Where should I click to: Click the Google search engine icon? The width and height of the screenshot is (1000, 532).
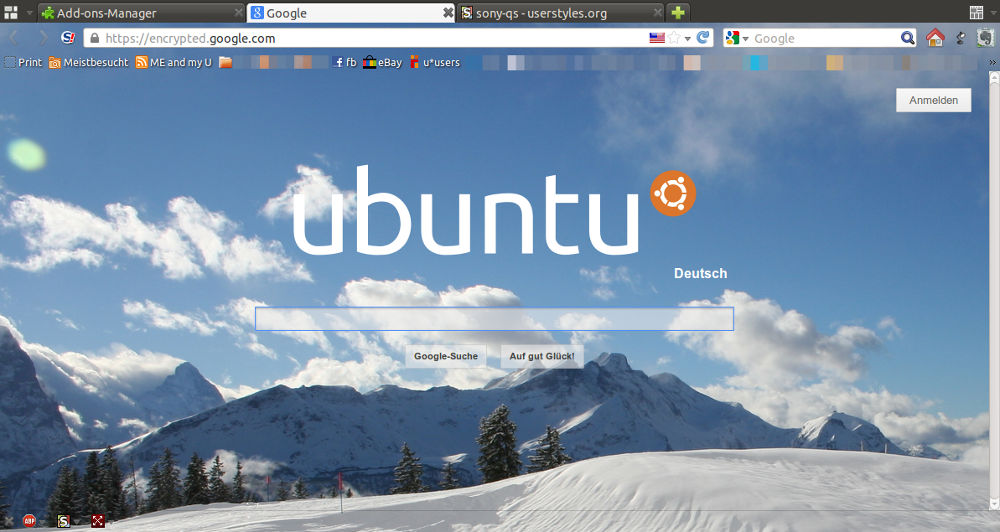click(733, 38)
